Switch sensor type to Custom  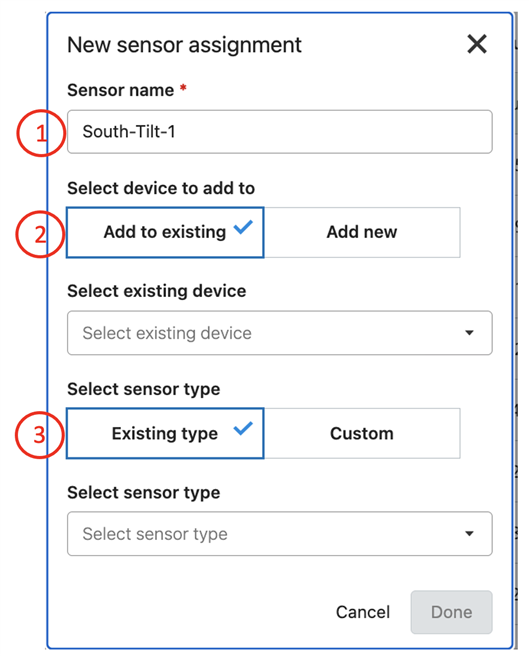coord(362,433)
